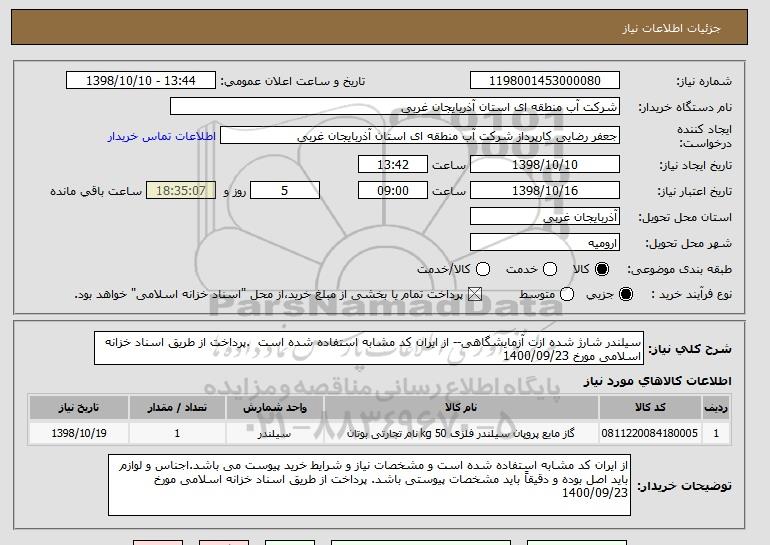Click the validity date field 1398/10/16
The width and height of the screenshot is (770, 545).
coord(545,191)
